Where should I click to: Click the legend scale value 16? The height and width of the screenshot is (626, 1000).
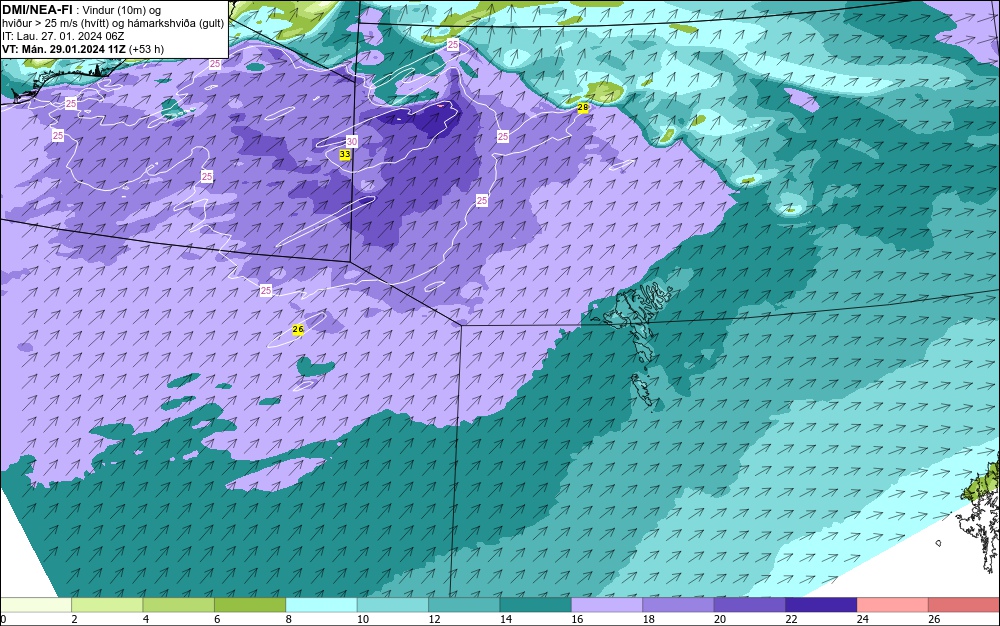click(577, 619)
